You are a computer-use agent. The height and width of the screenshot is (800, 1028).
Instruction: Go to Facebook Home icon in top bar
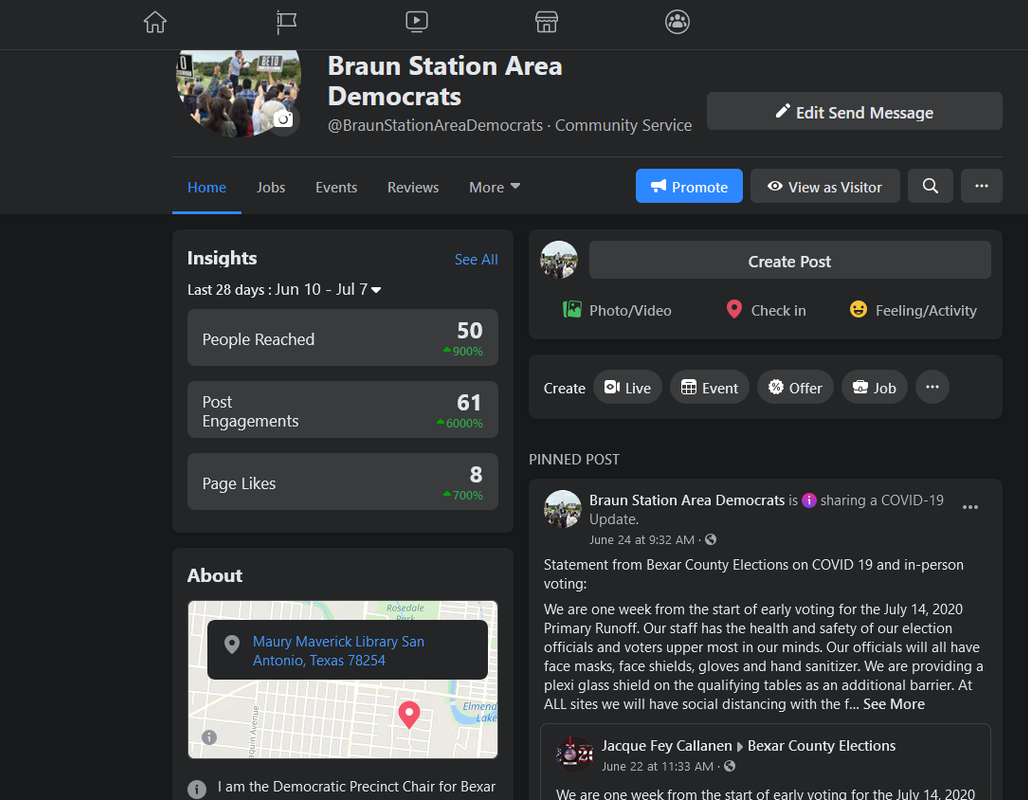click(x=155, y=22)
